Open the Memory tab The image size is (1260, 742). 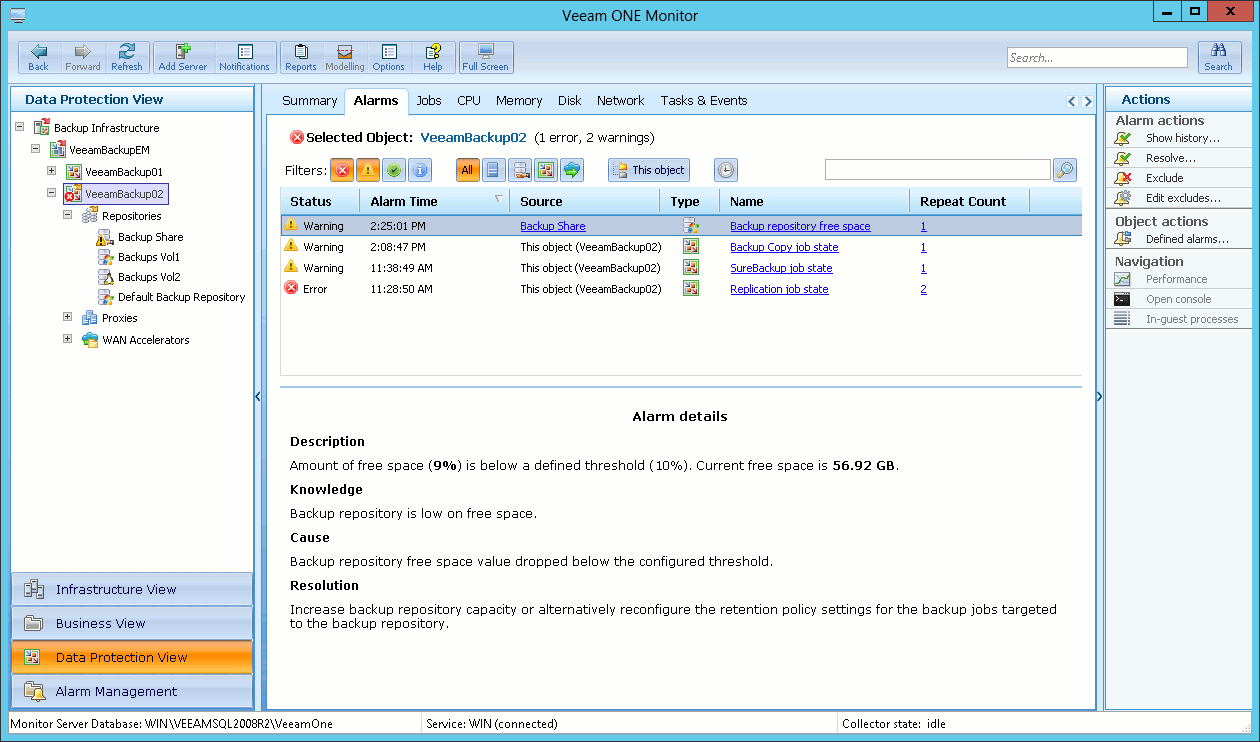pos(519,101)
